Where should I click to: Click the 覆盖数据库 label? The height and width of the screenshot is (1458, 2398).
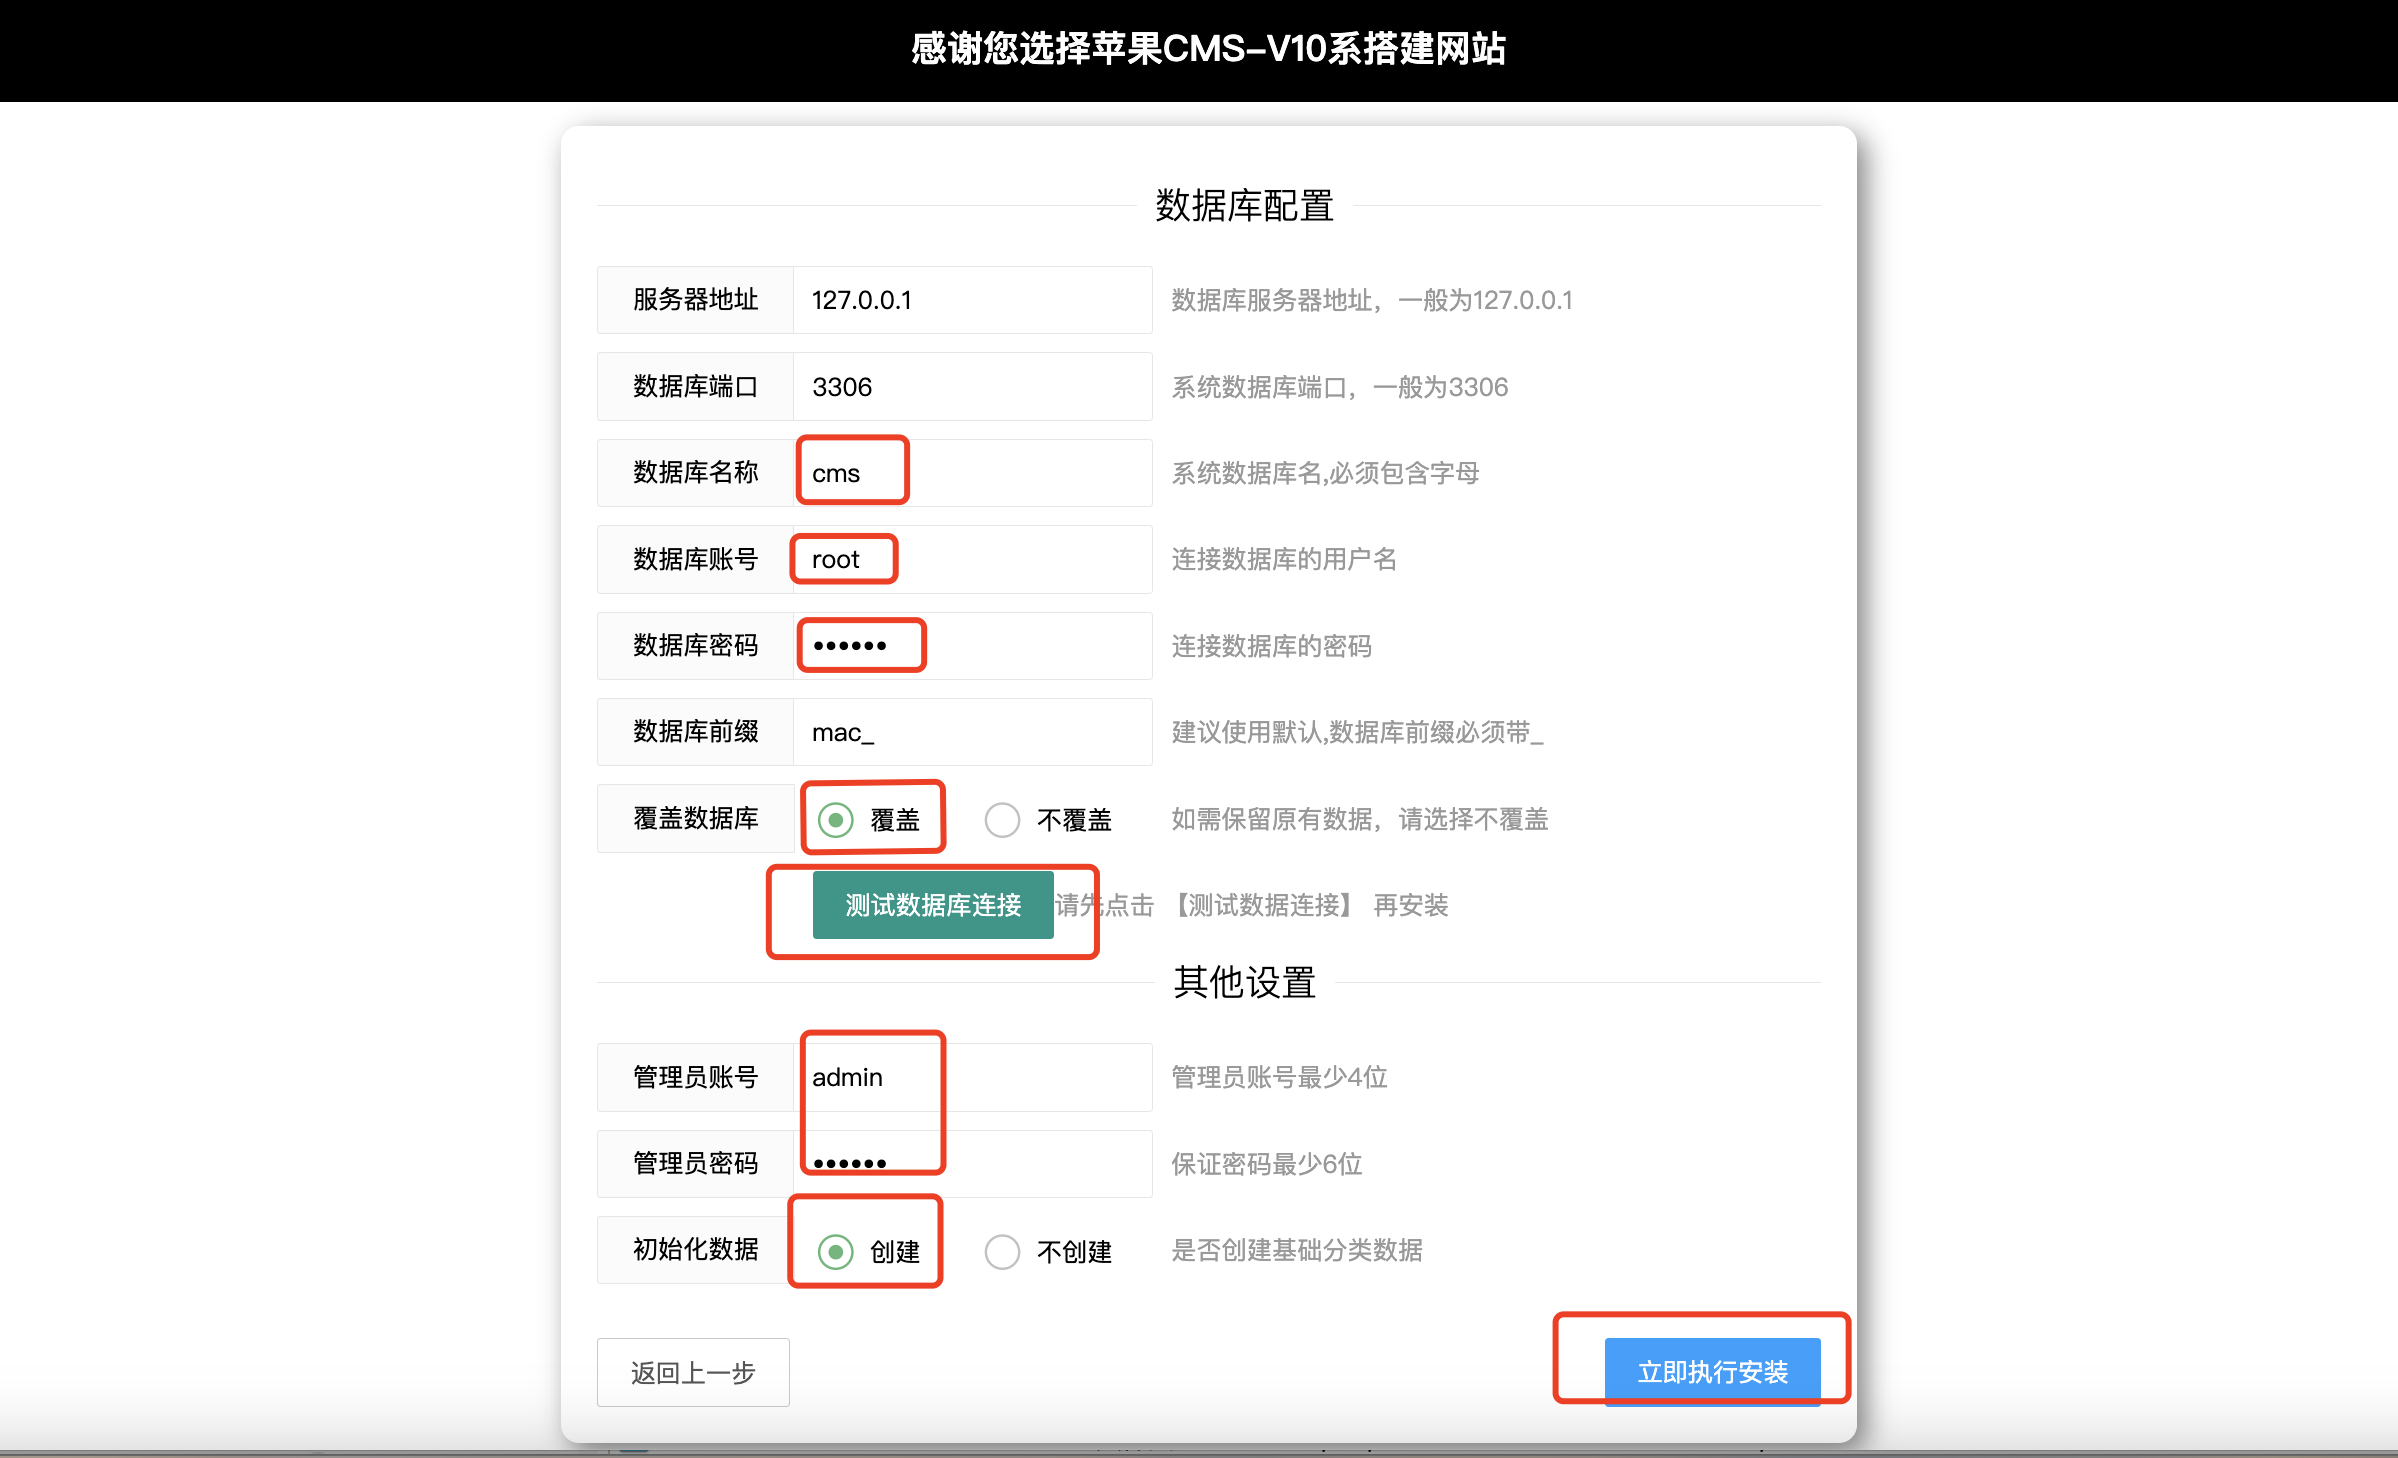[x=696, y=819]
